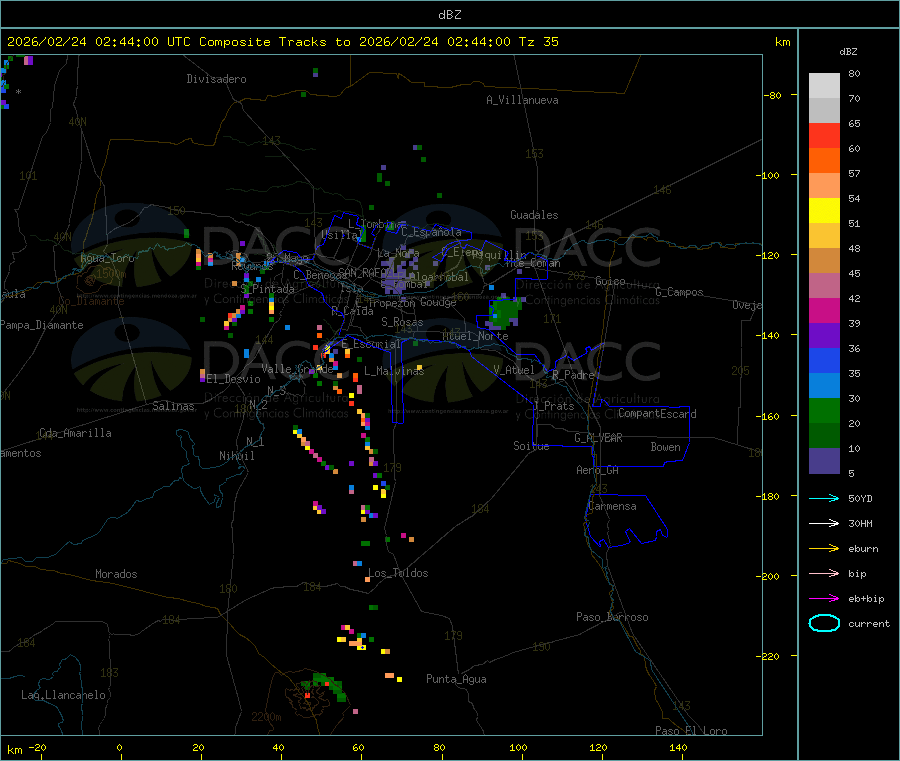Click the Lag.Llancanelo place label
This screenshot has width=900, height=761.
pos(63,695)
